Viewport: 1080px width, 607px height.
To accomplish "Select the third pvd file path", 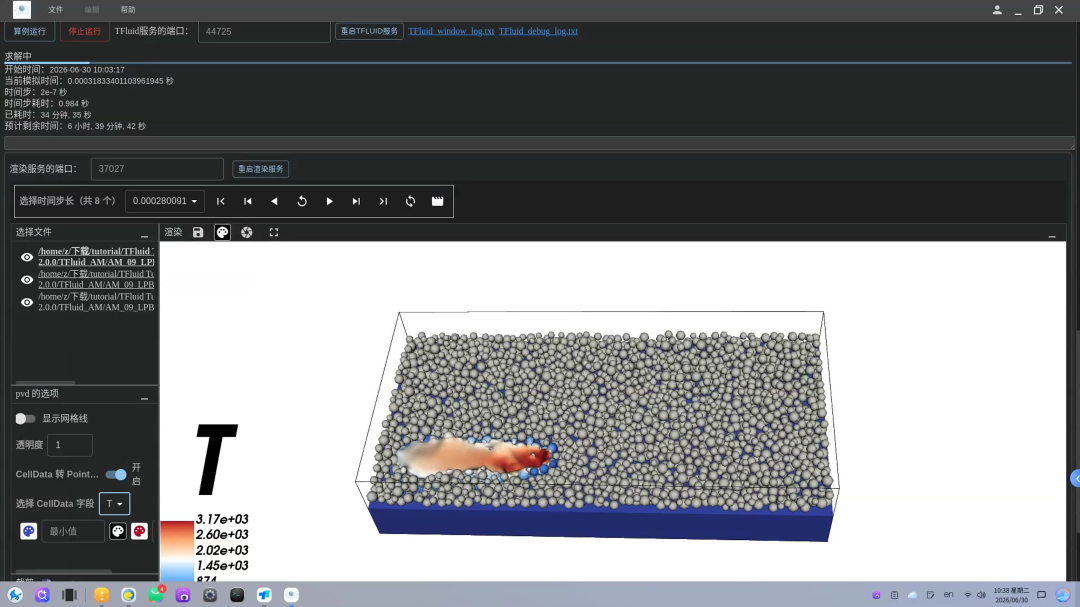I will 96,302.
